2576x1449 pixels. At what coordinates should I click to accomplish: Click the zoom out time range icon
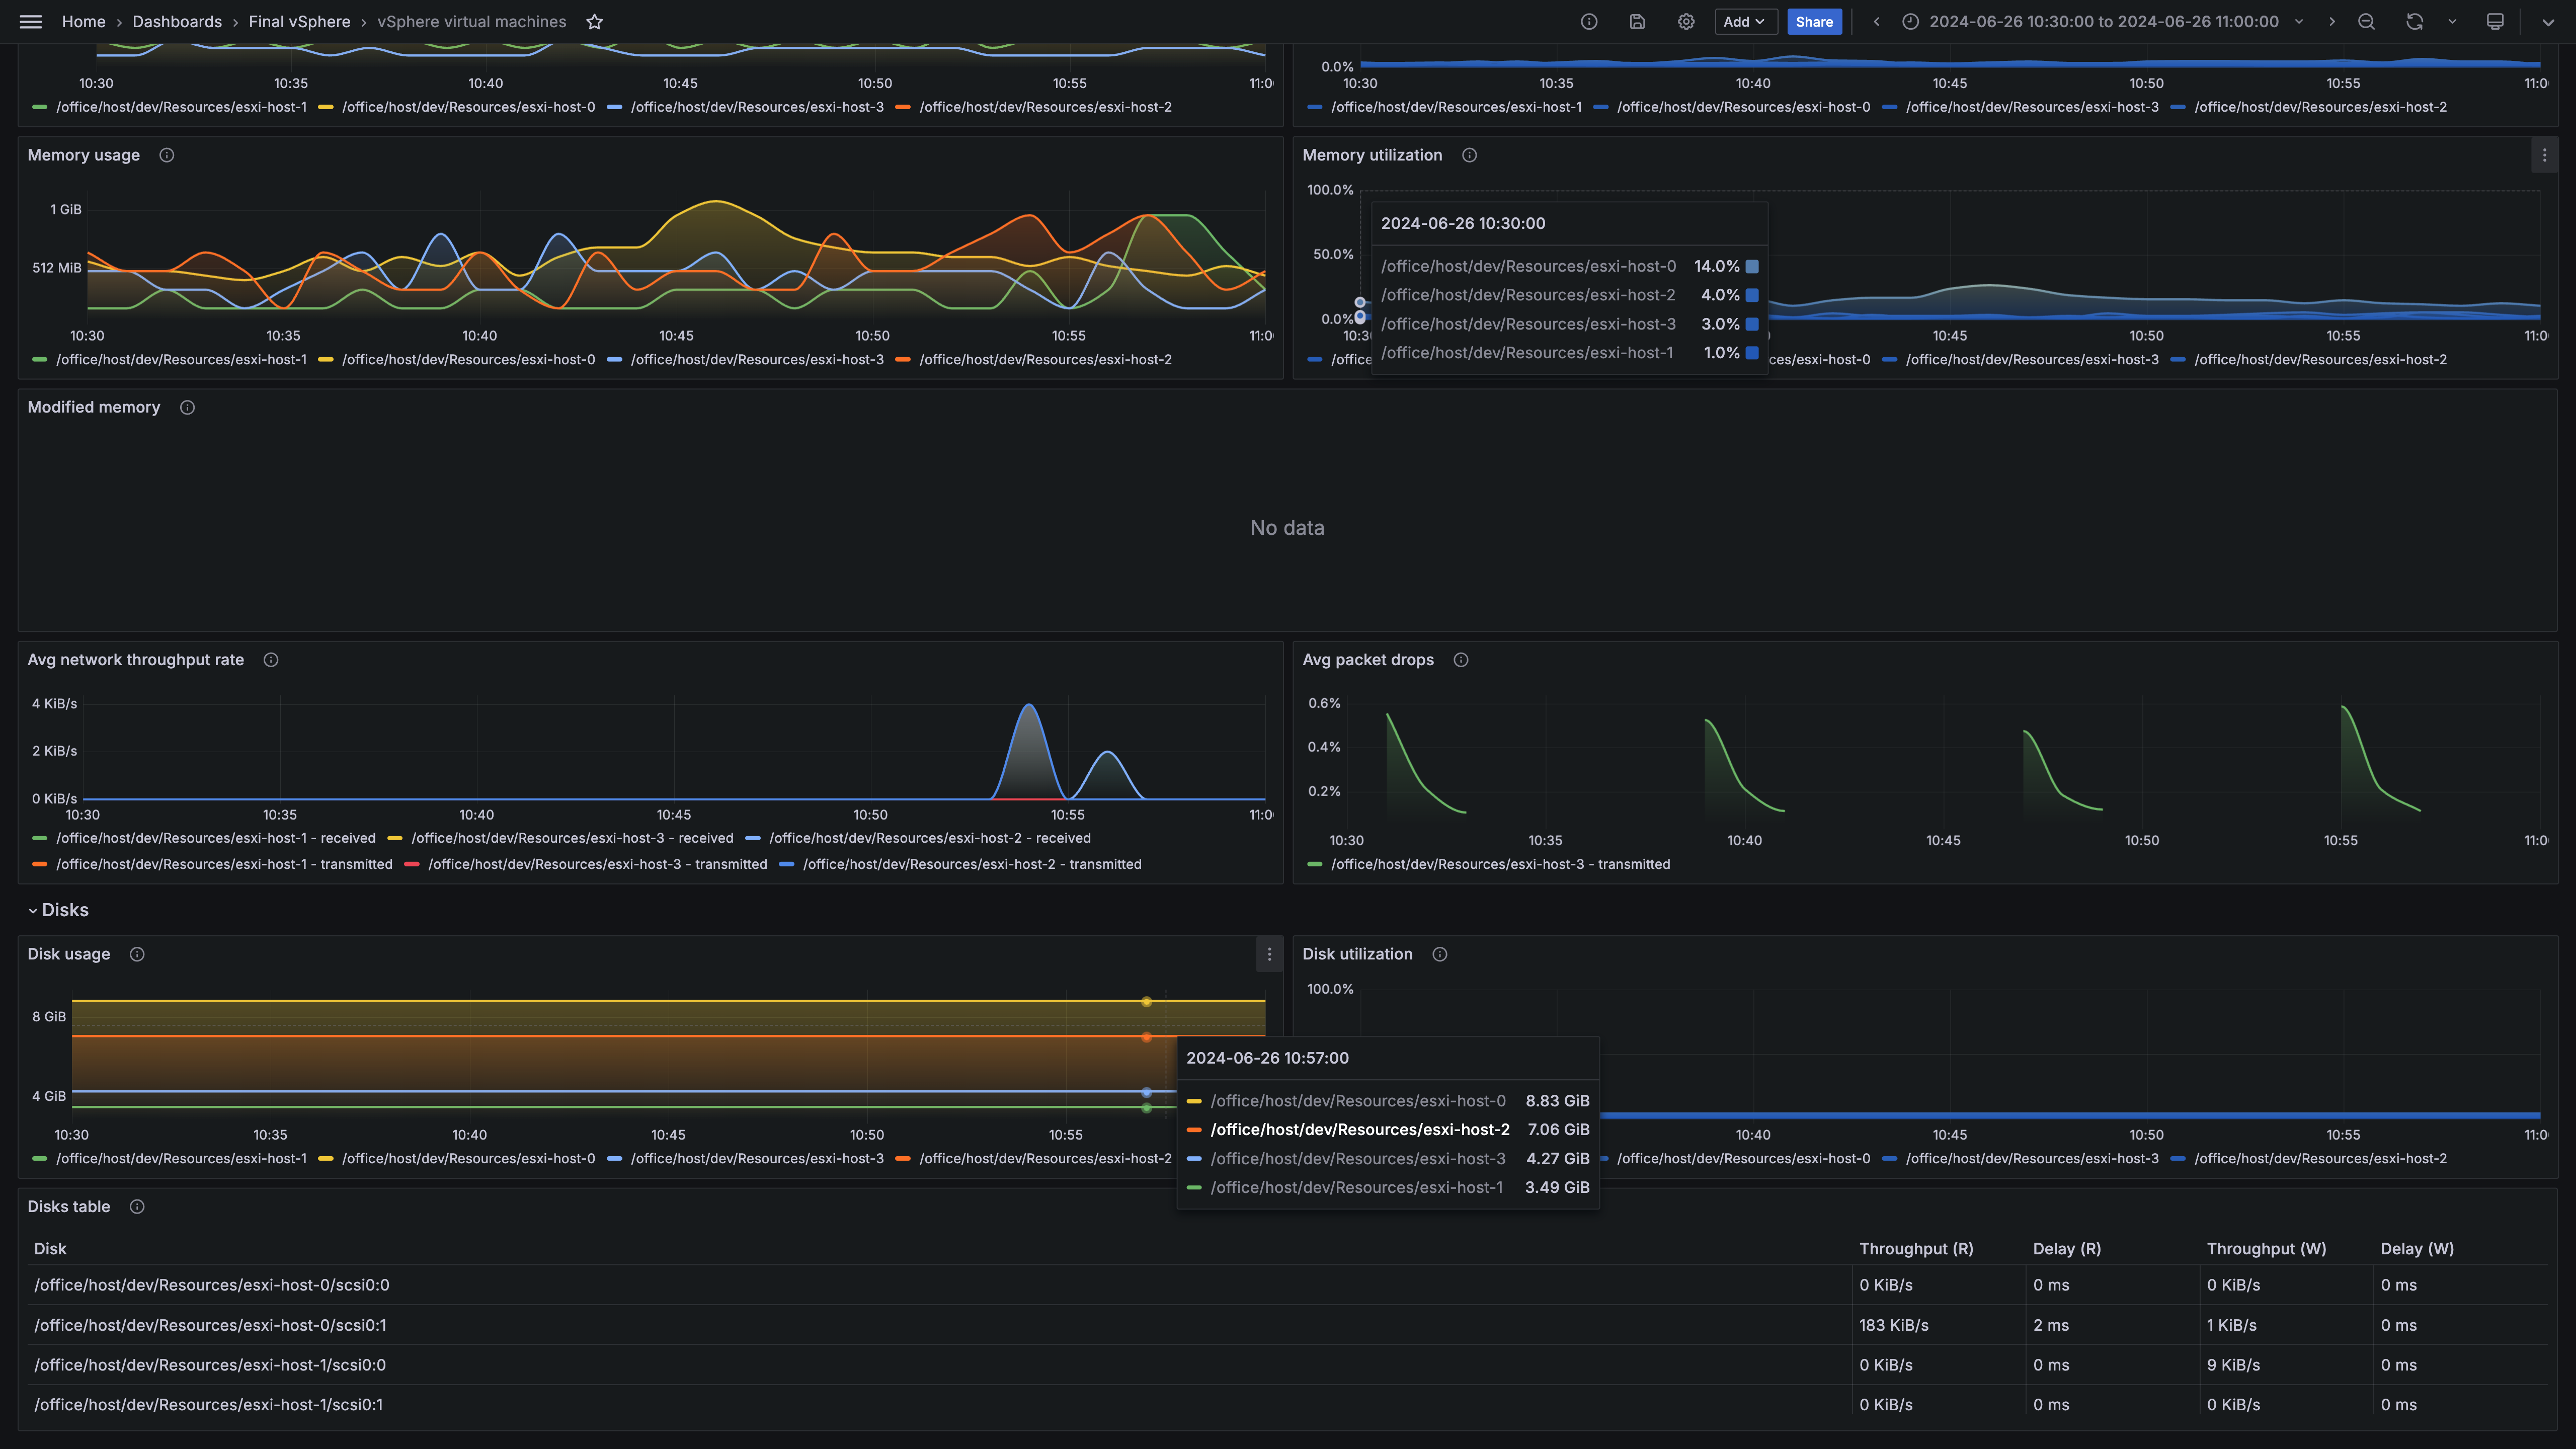coord(2366,22)
